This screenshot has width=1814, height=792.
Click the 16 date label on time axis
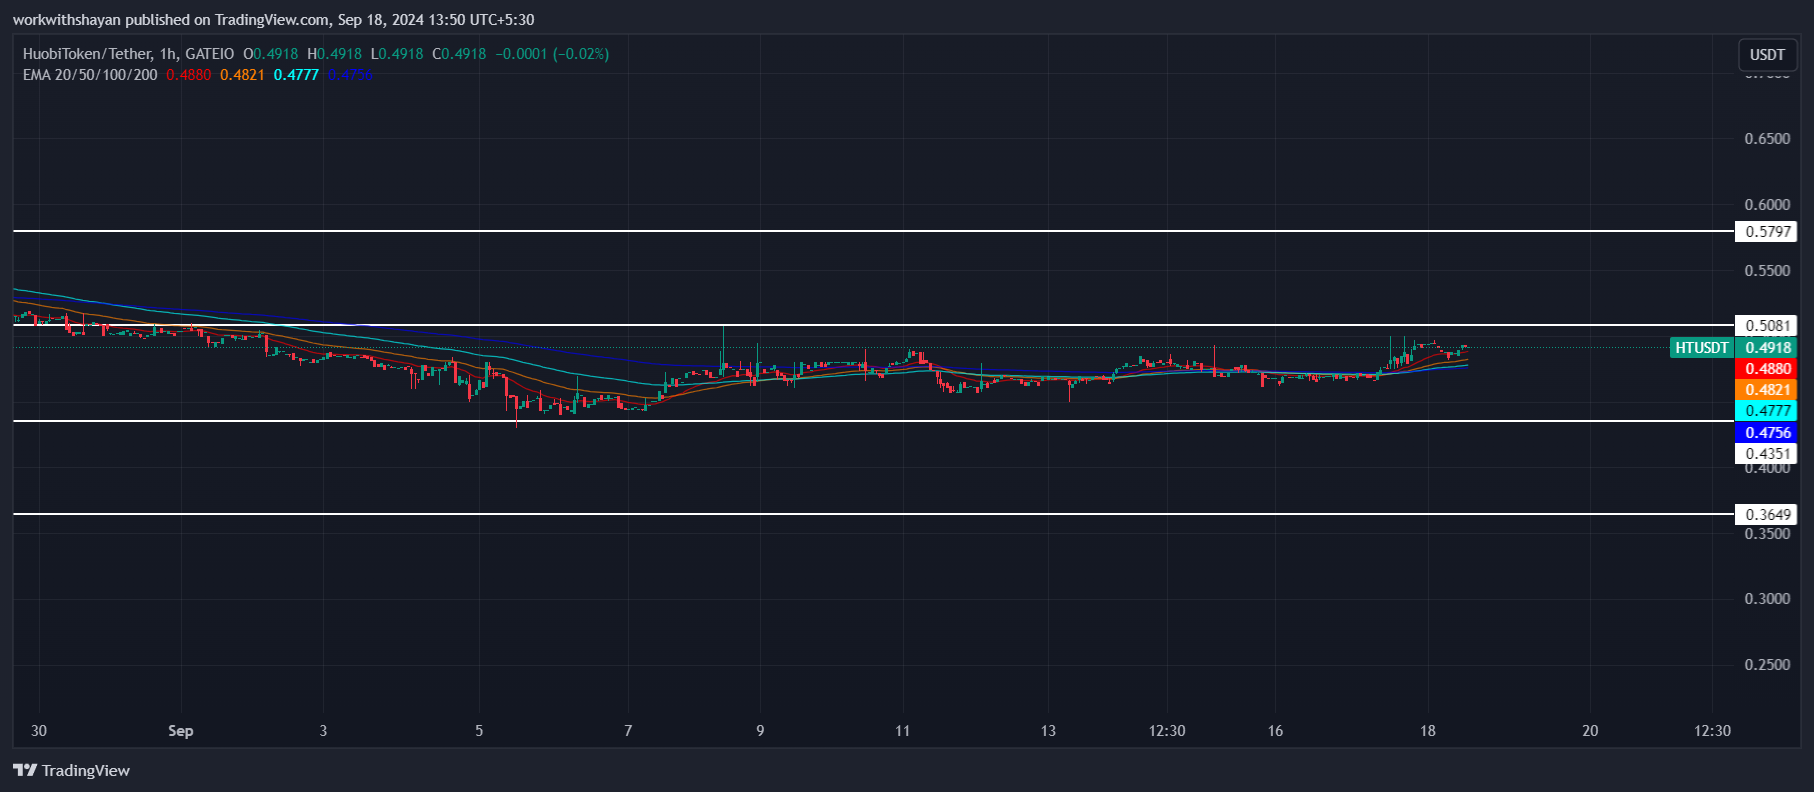(1275, 731)
